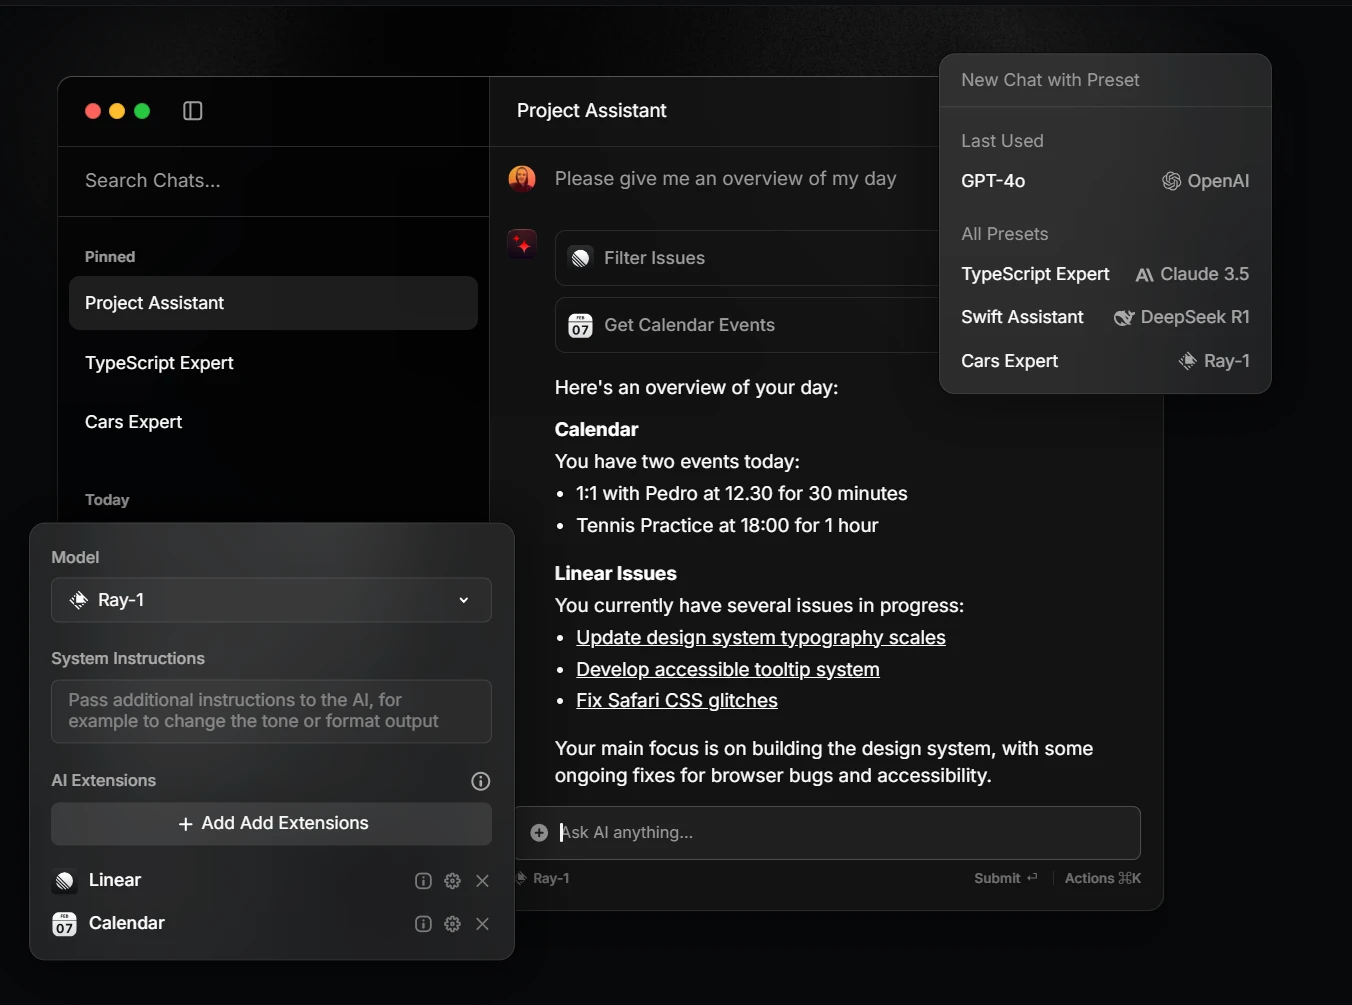Screen dimensions: 1352x1005
Task: Remove the Calendar extension with its X icon
Action: [x=483, y=924]
